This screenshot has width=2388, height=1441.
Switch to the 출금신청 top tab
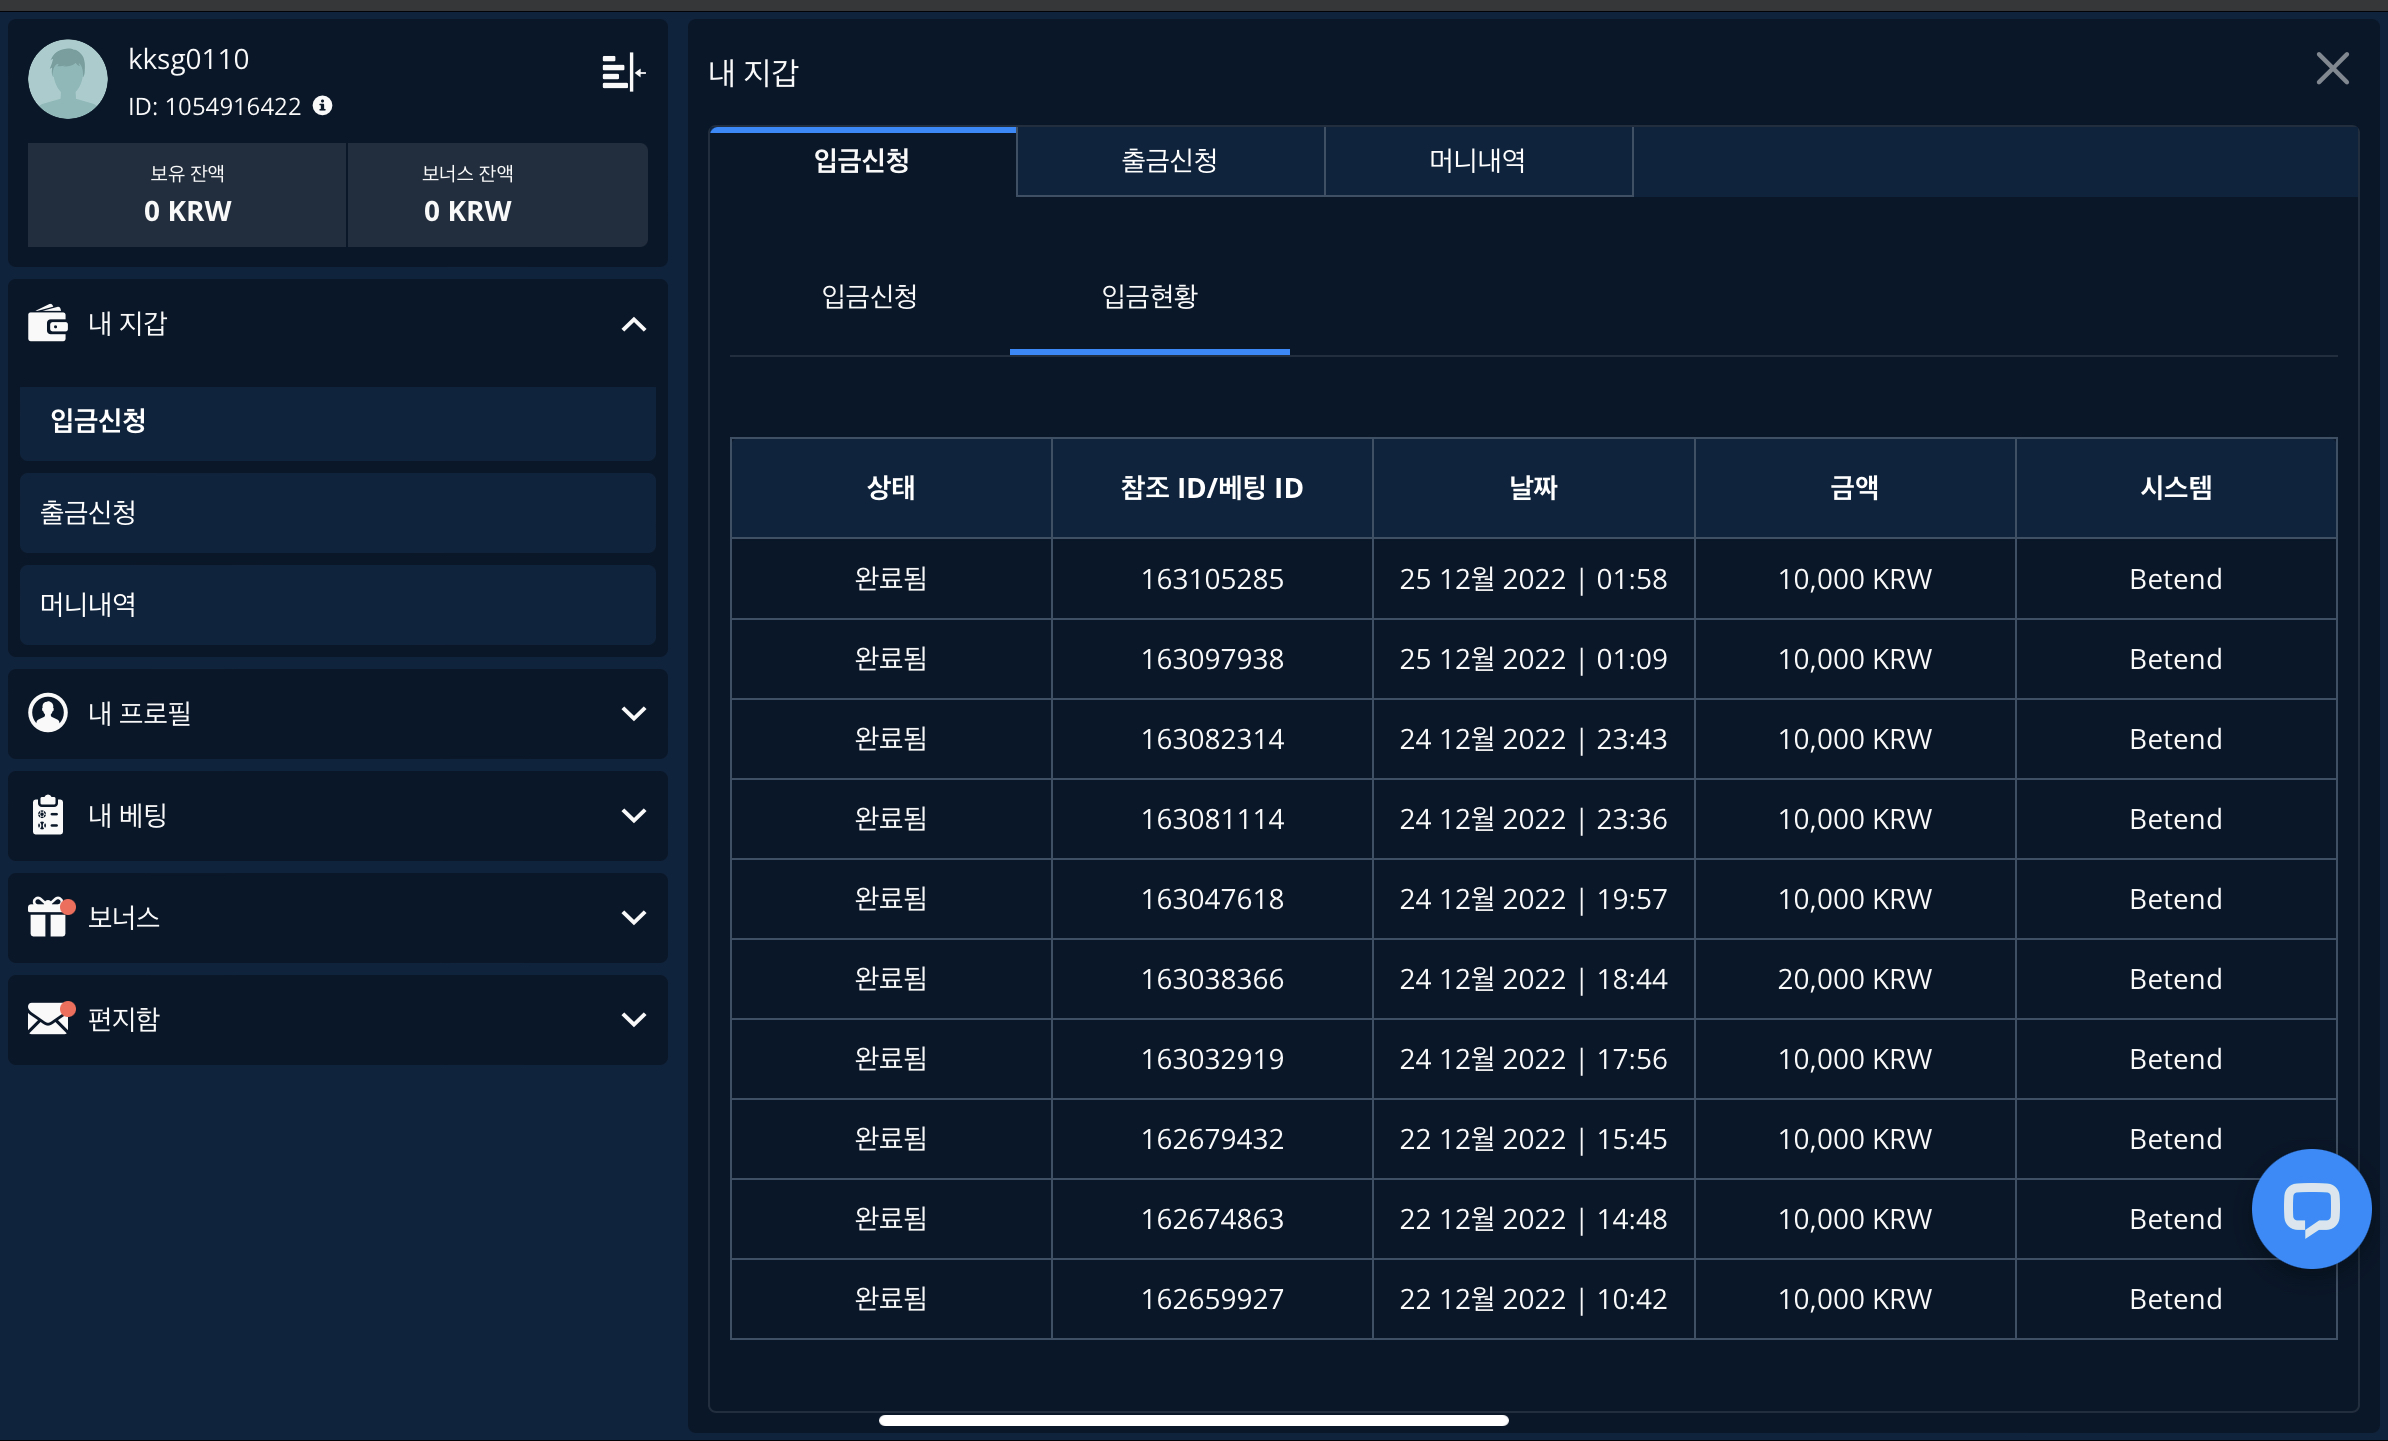tap(1169, 161)
